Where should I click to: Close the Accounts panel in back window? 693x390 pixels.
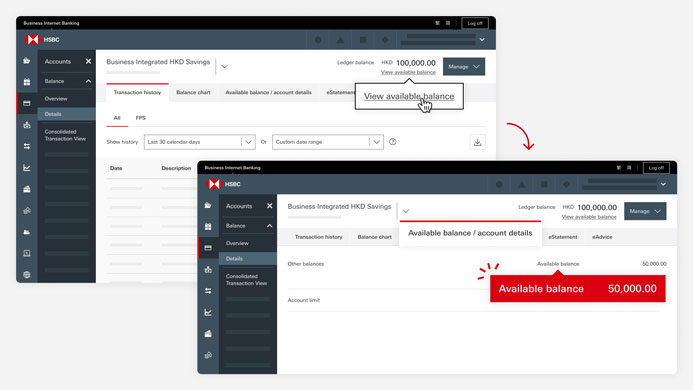tap(88, 61)
